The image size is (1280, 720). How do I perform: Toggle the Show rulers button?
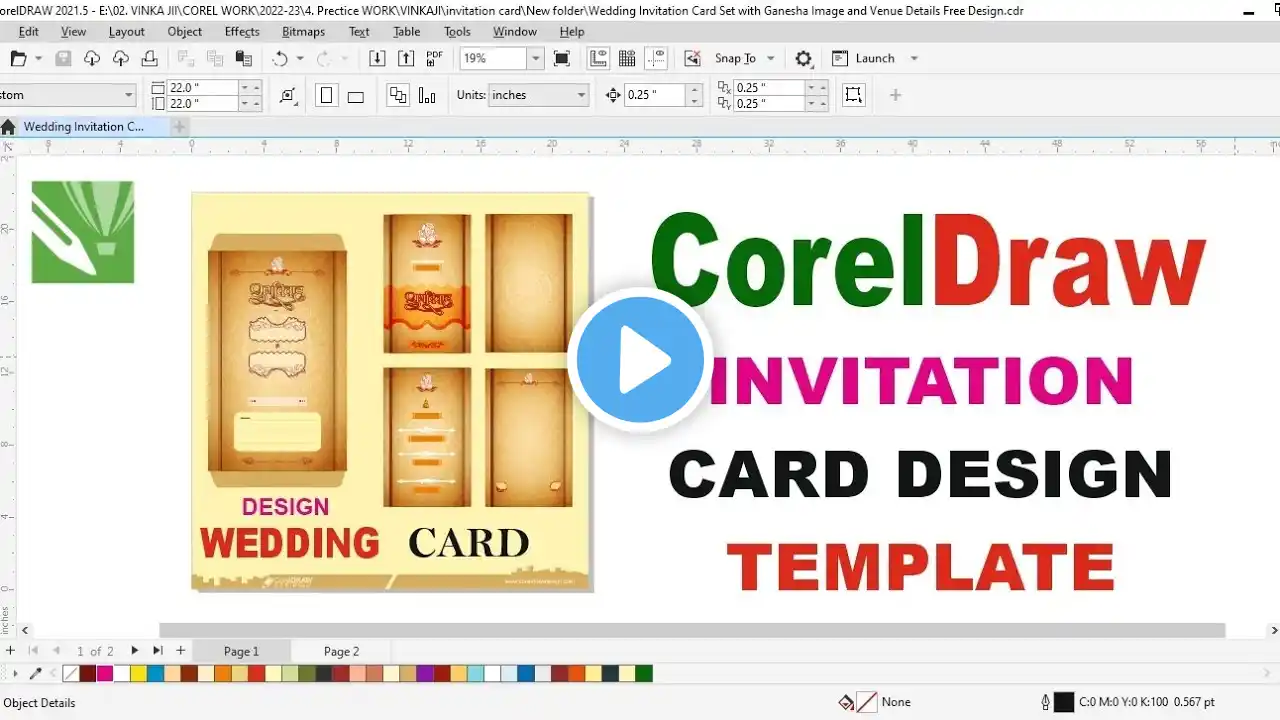[599, 59]
